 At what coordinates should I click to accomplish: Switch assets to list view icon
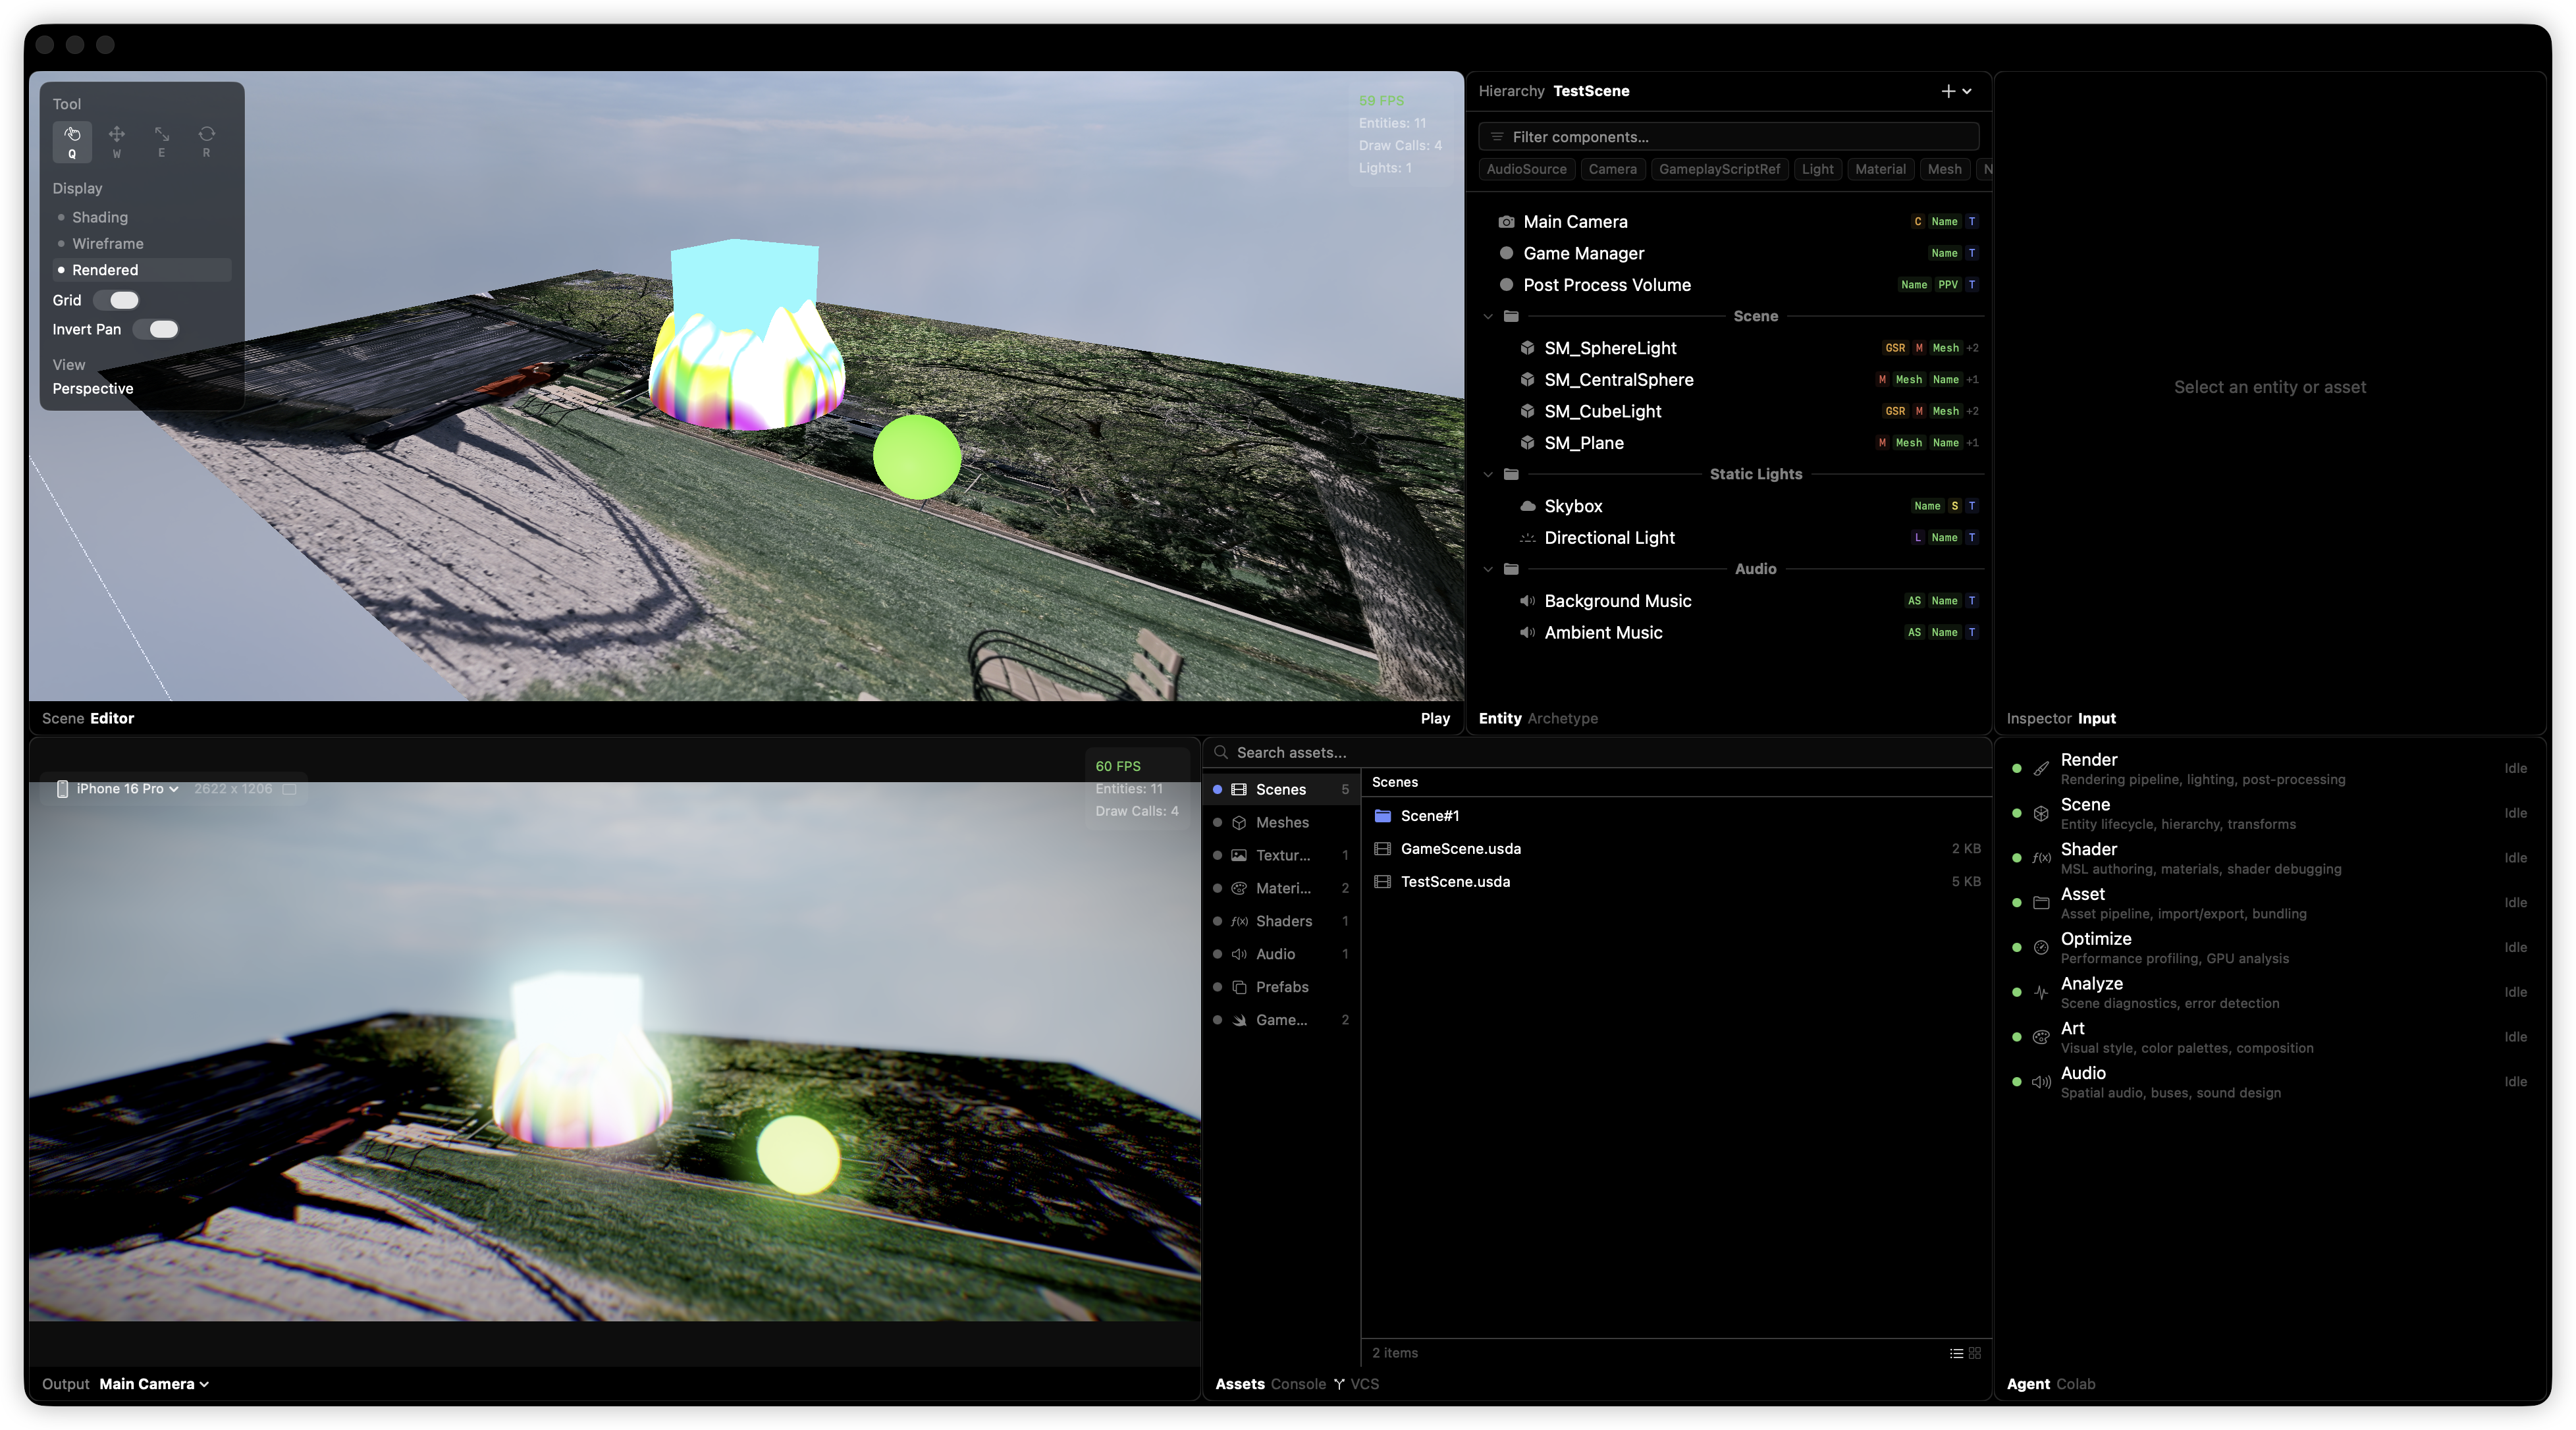pos(1956,1353)
